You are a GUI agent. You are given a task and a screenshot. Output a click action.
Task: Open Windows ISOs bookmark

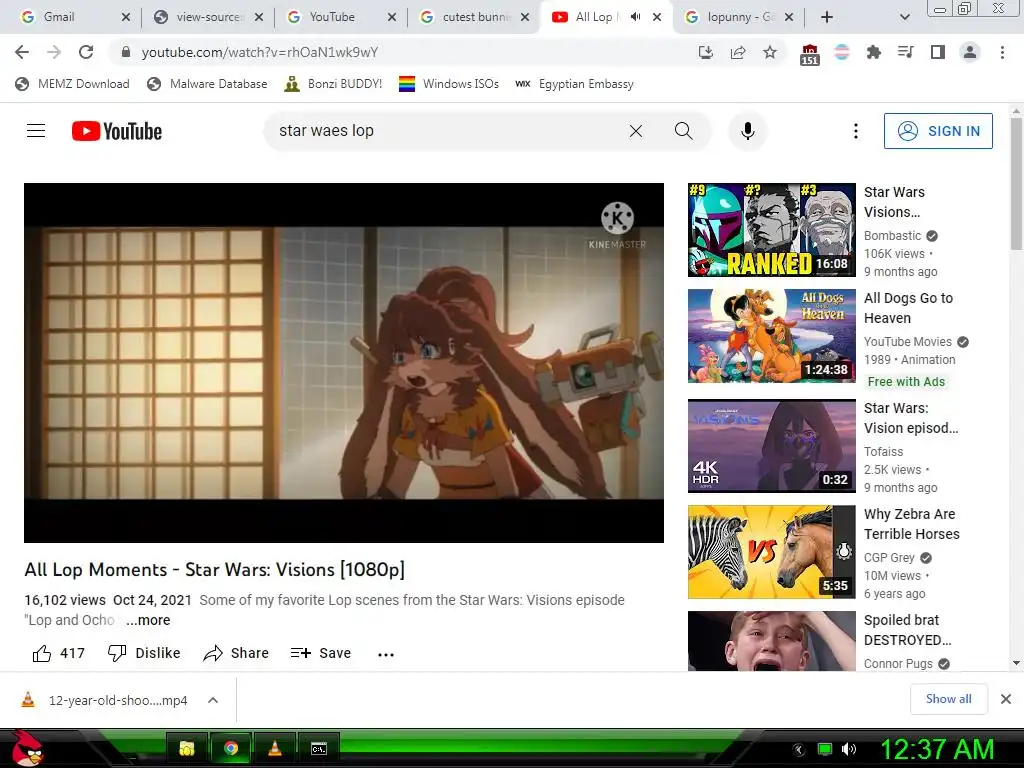449,84
